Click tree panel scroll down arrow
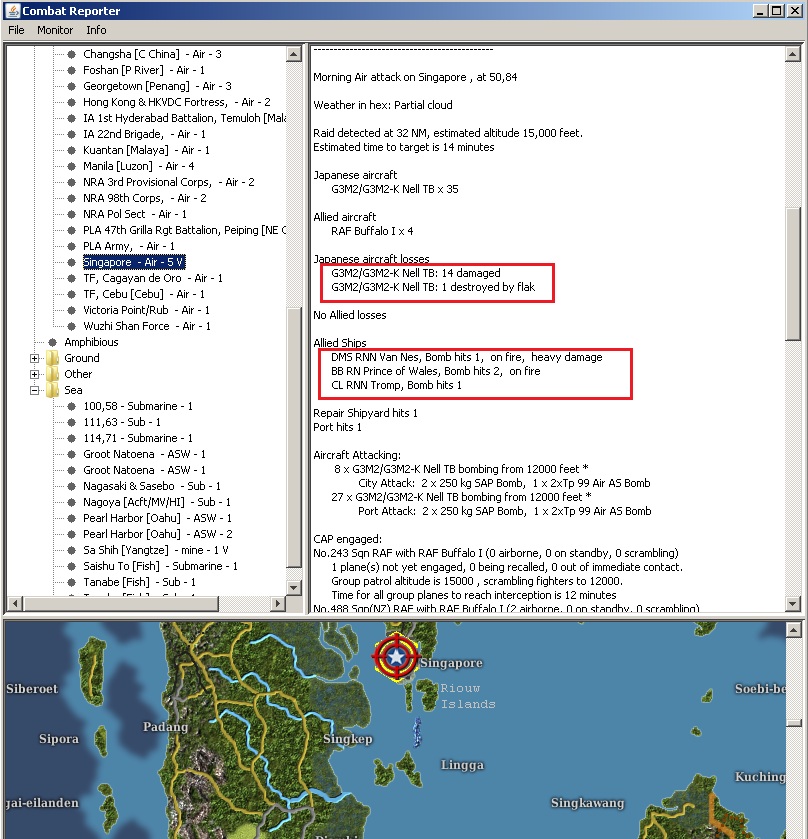808x839 pixels. [x=294, y=588]
